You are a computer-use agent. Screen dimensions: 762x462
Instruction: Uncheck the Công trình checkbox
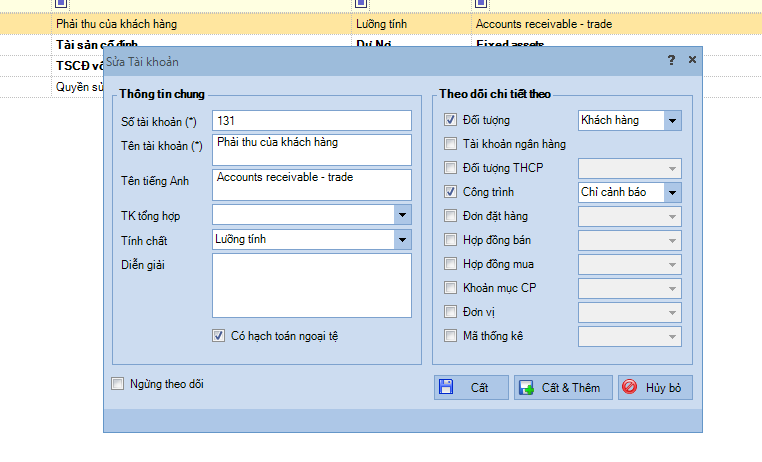click(450, 192)
